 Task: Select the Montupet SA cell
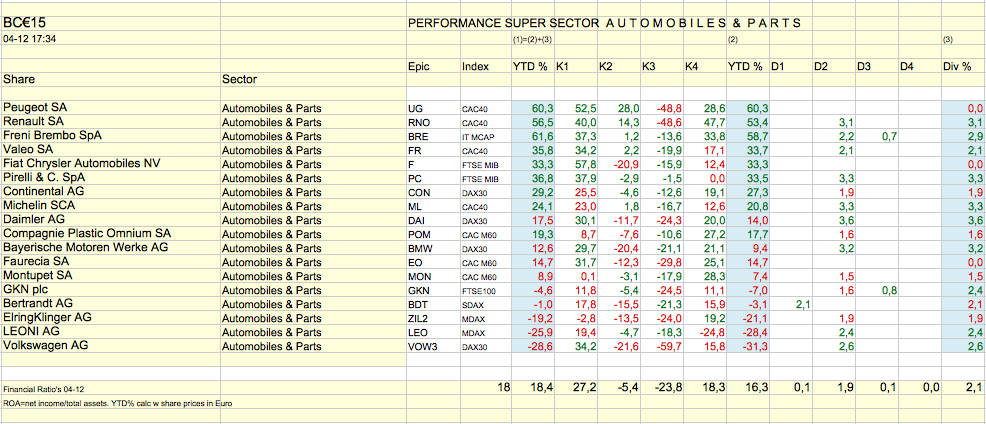point(110,275)
